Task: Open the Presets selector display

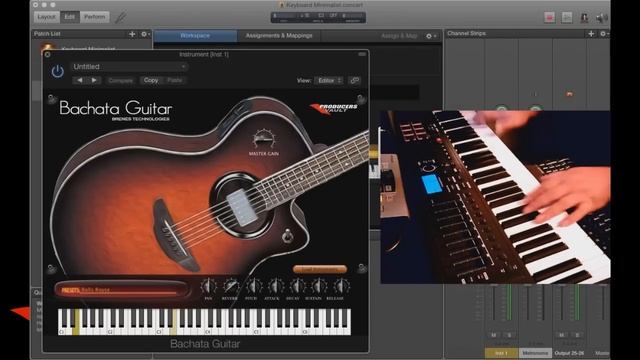Action: [x=122, y=290]
